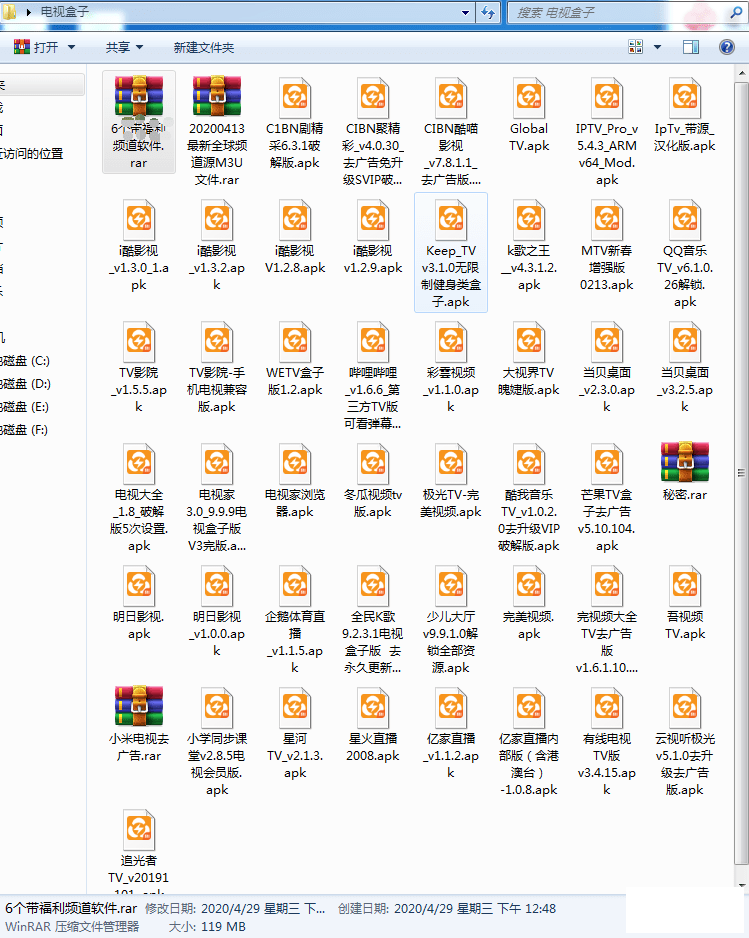The width and height of the screenshot is (749, 938).
Task: Select the 哔哩哔哩_v1.6.6 第三方TV版 apk
Action: tap(373, 375)
